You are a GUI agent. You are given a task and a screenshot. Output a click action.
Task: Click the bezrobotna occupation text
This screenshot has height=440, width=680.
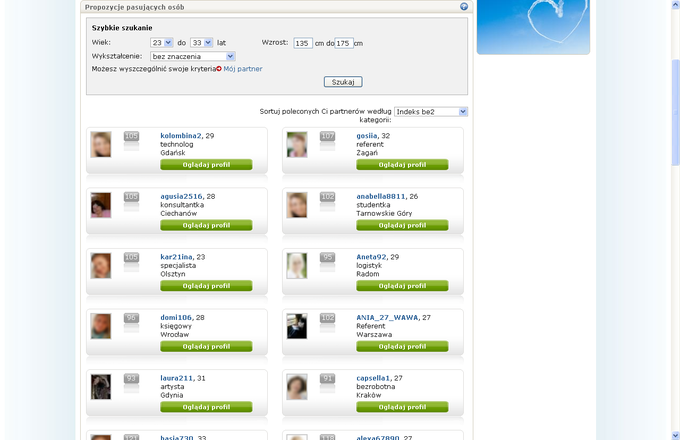[x=376, y=387]
